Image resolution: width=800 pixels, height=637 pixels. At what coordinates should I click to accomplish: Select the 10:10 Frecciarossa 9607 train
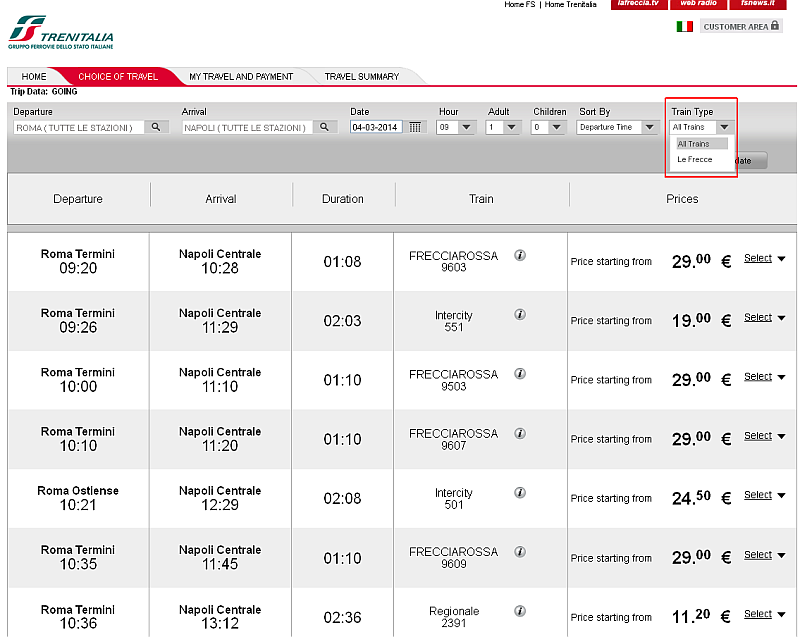764,436
